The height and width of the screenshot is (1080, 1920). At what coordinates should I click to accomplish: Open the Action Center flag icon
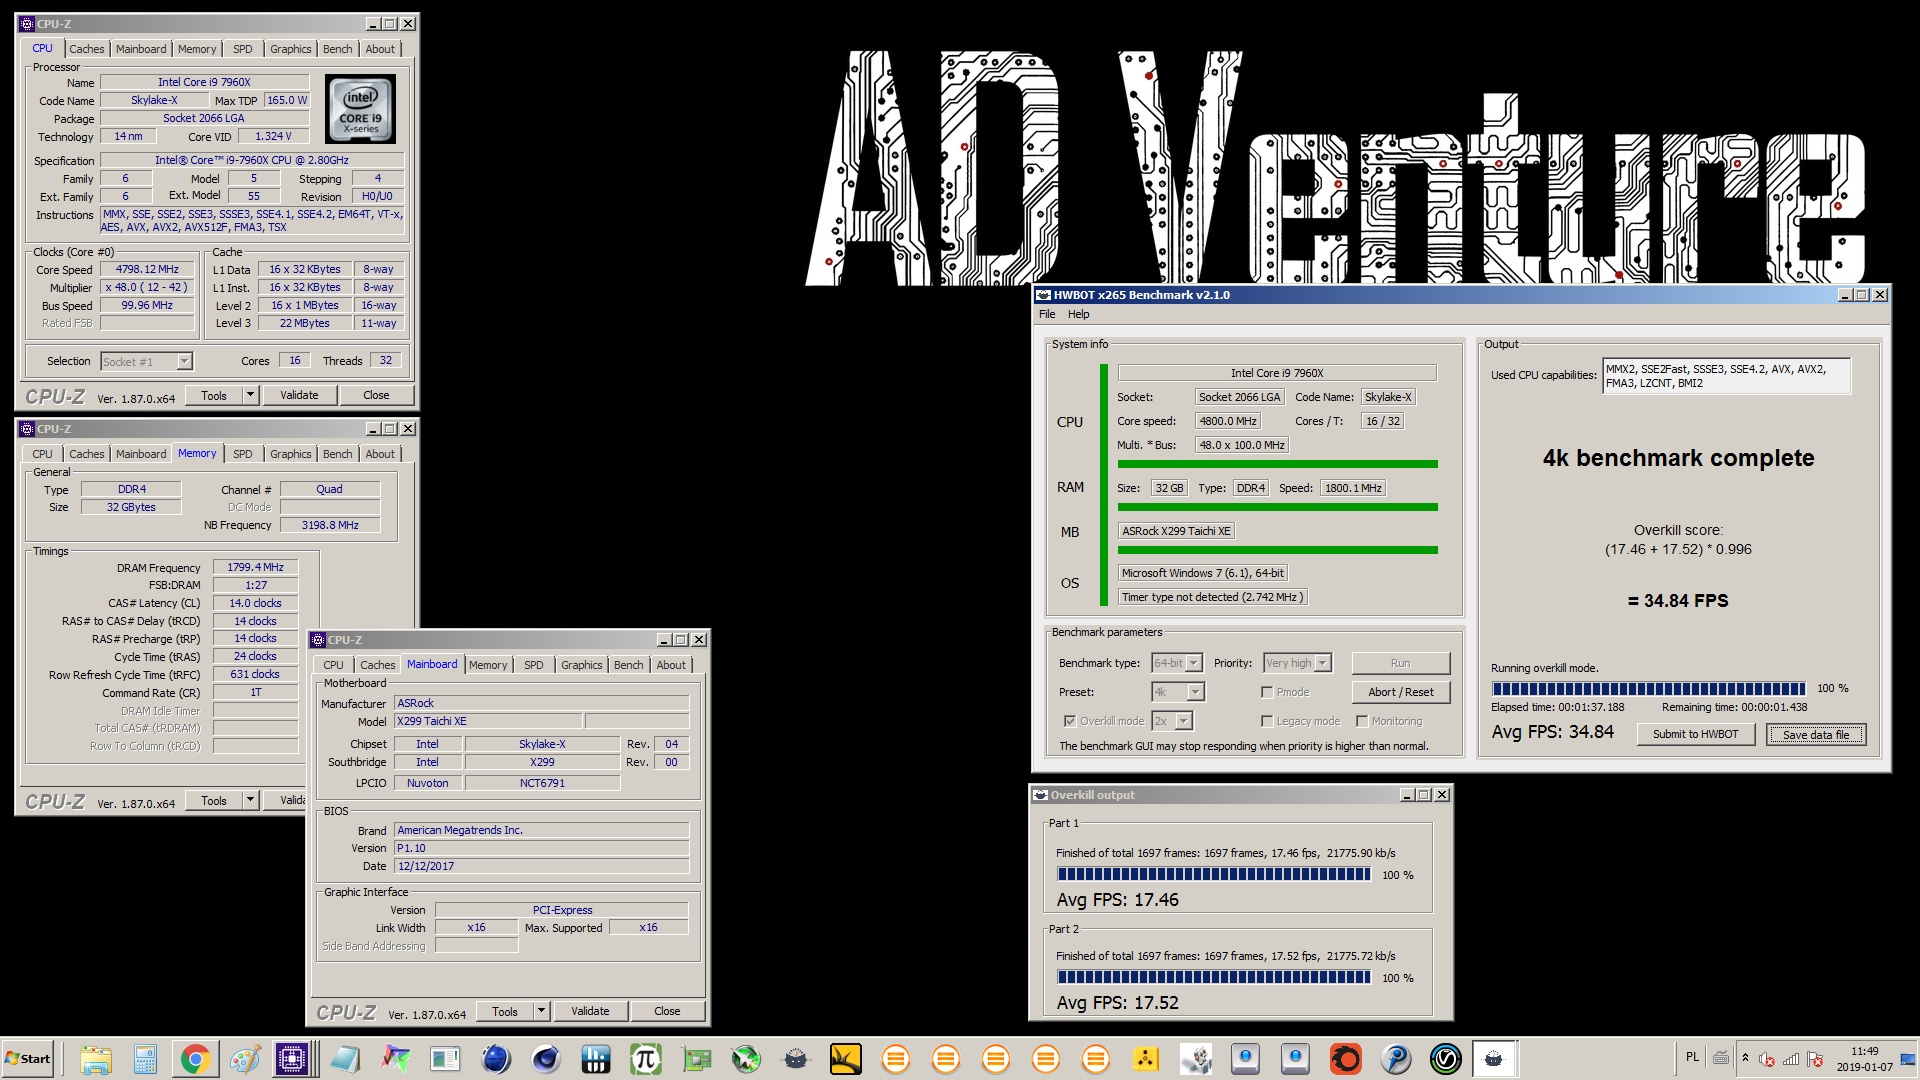(1815, 1059)
